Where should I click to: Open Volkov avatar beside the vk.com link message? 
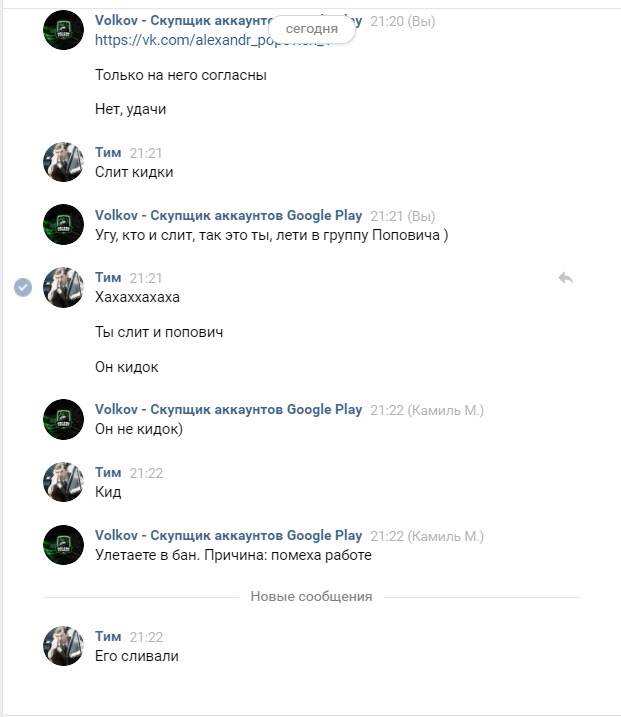[x=63, y=30]
